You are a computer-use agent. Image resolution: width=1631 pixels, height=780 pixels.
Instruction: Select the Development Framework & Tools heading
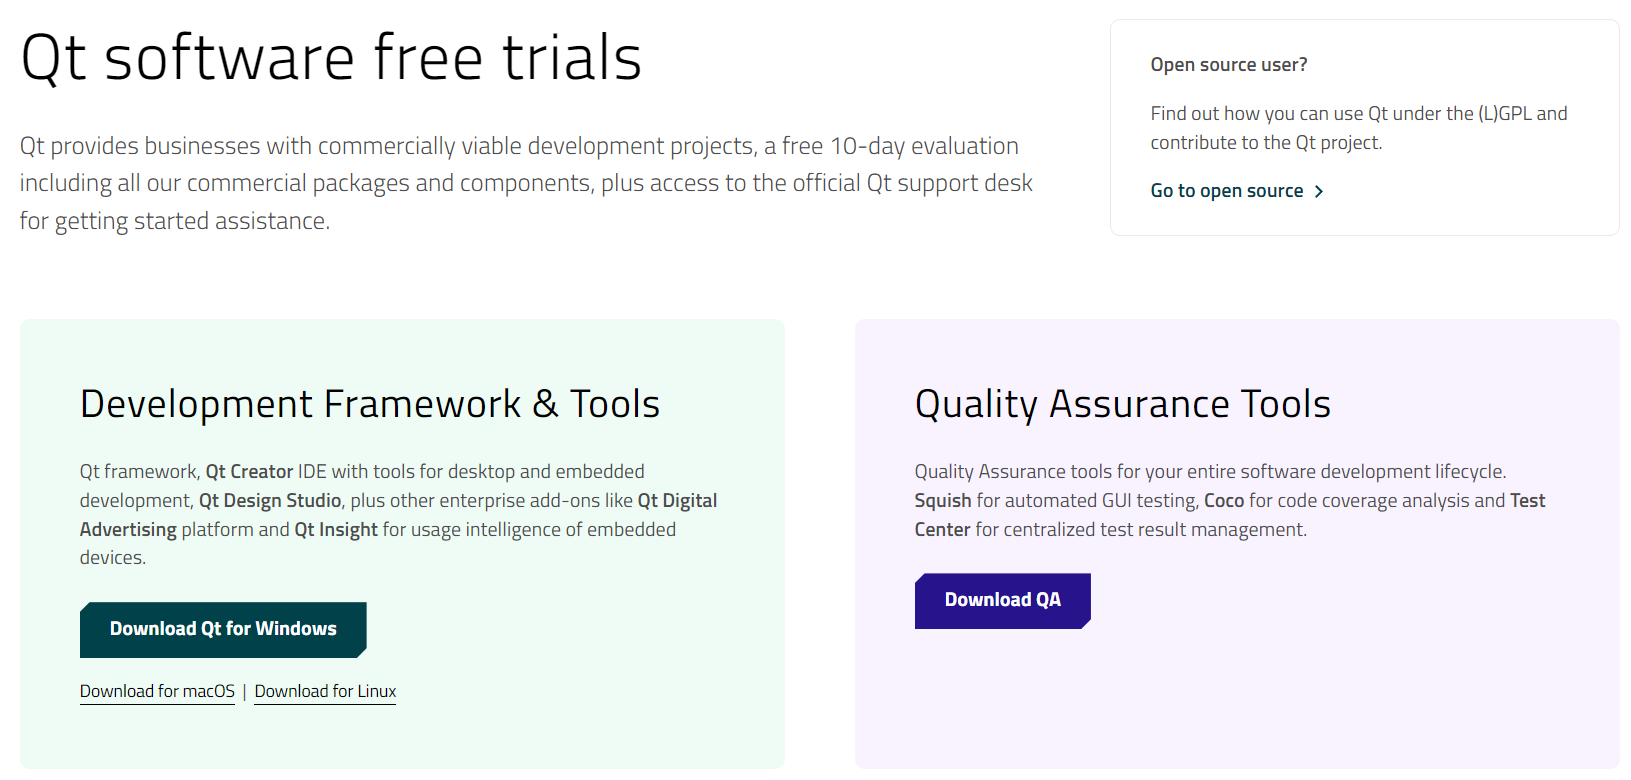pyautogui.click(x=370, y=404)
